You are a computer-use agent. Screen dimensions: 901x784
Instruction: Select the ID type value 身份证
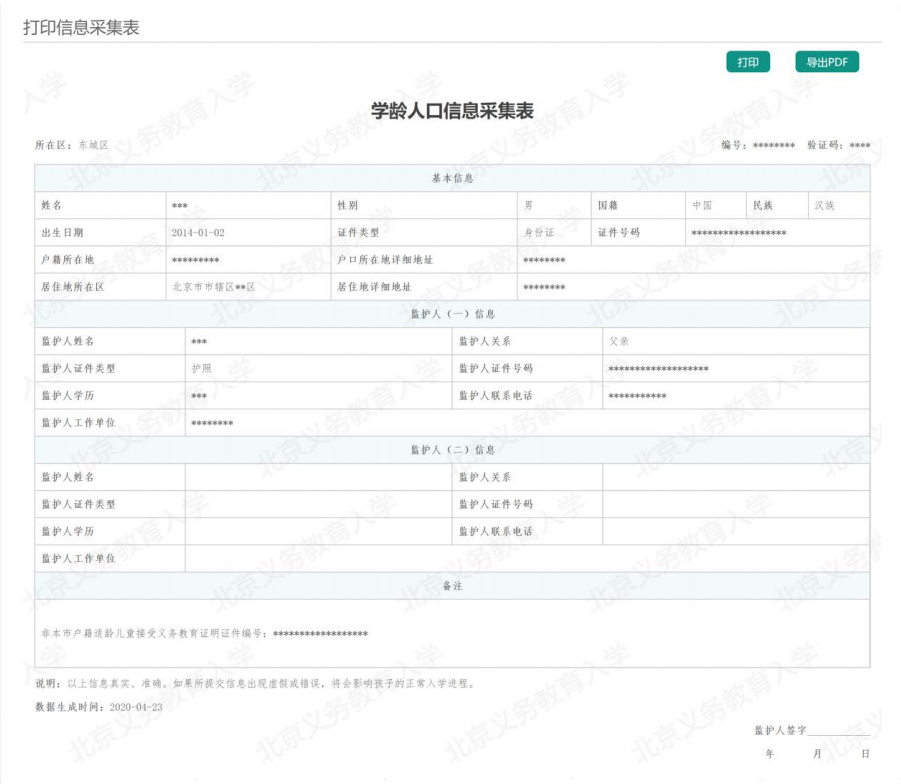[539, 233]
